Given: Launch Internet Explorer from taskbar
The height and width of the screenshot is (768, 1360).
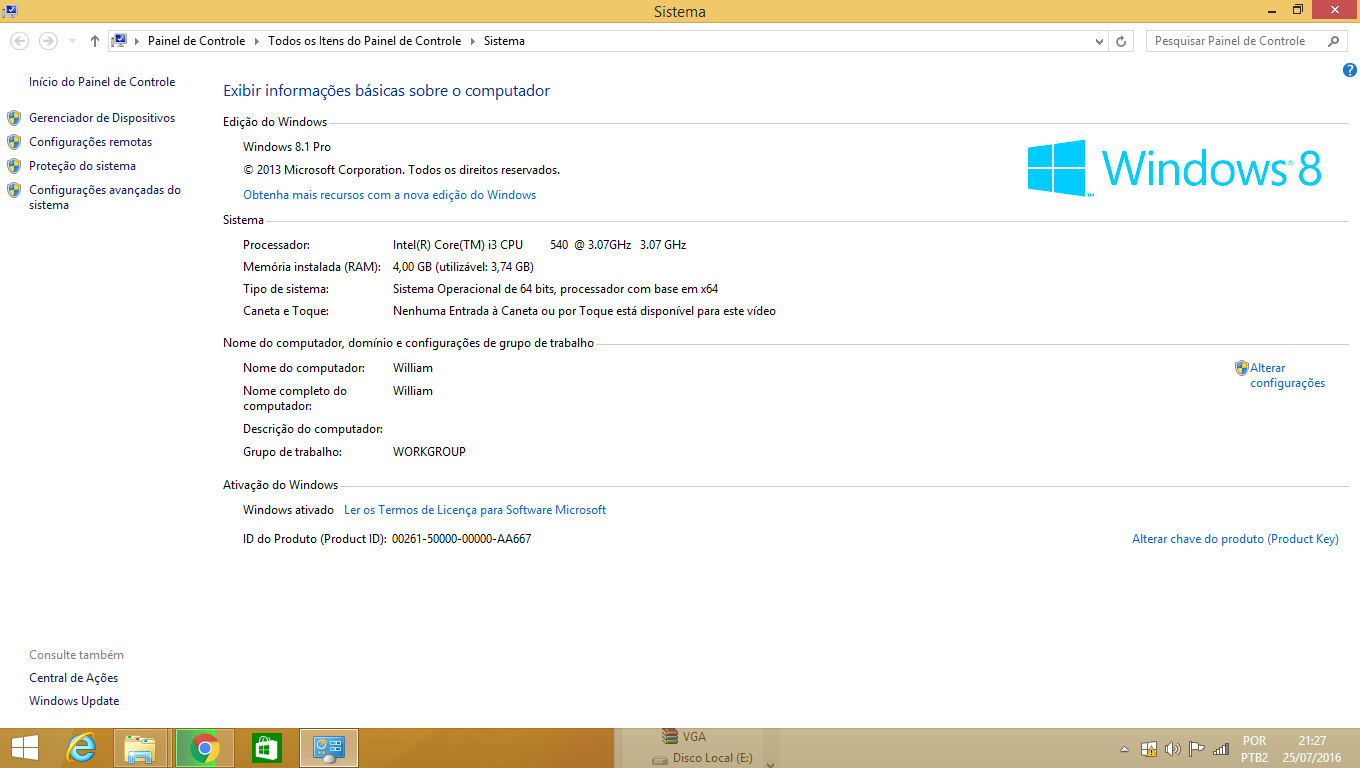Looking at the screenshot, I should pos(81,748).
